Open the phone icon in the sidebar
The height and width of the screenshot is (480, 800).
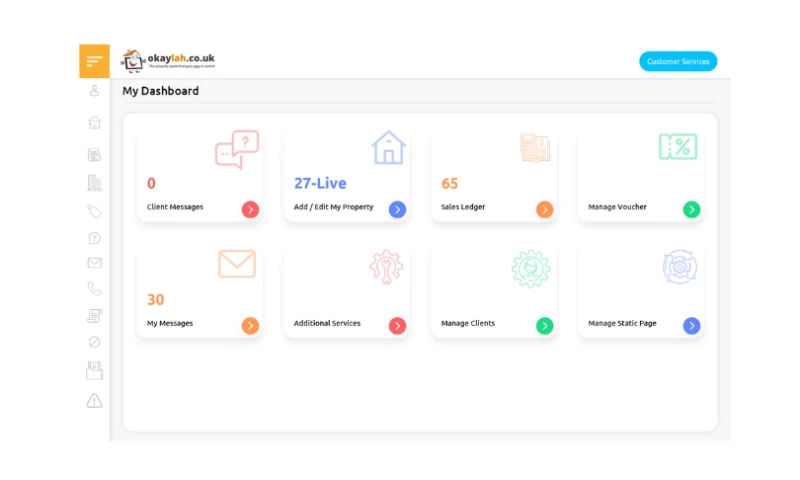point(94,289)
